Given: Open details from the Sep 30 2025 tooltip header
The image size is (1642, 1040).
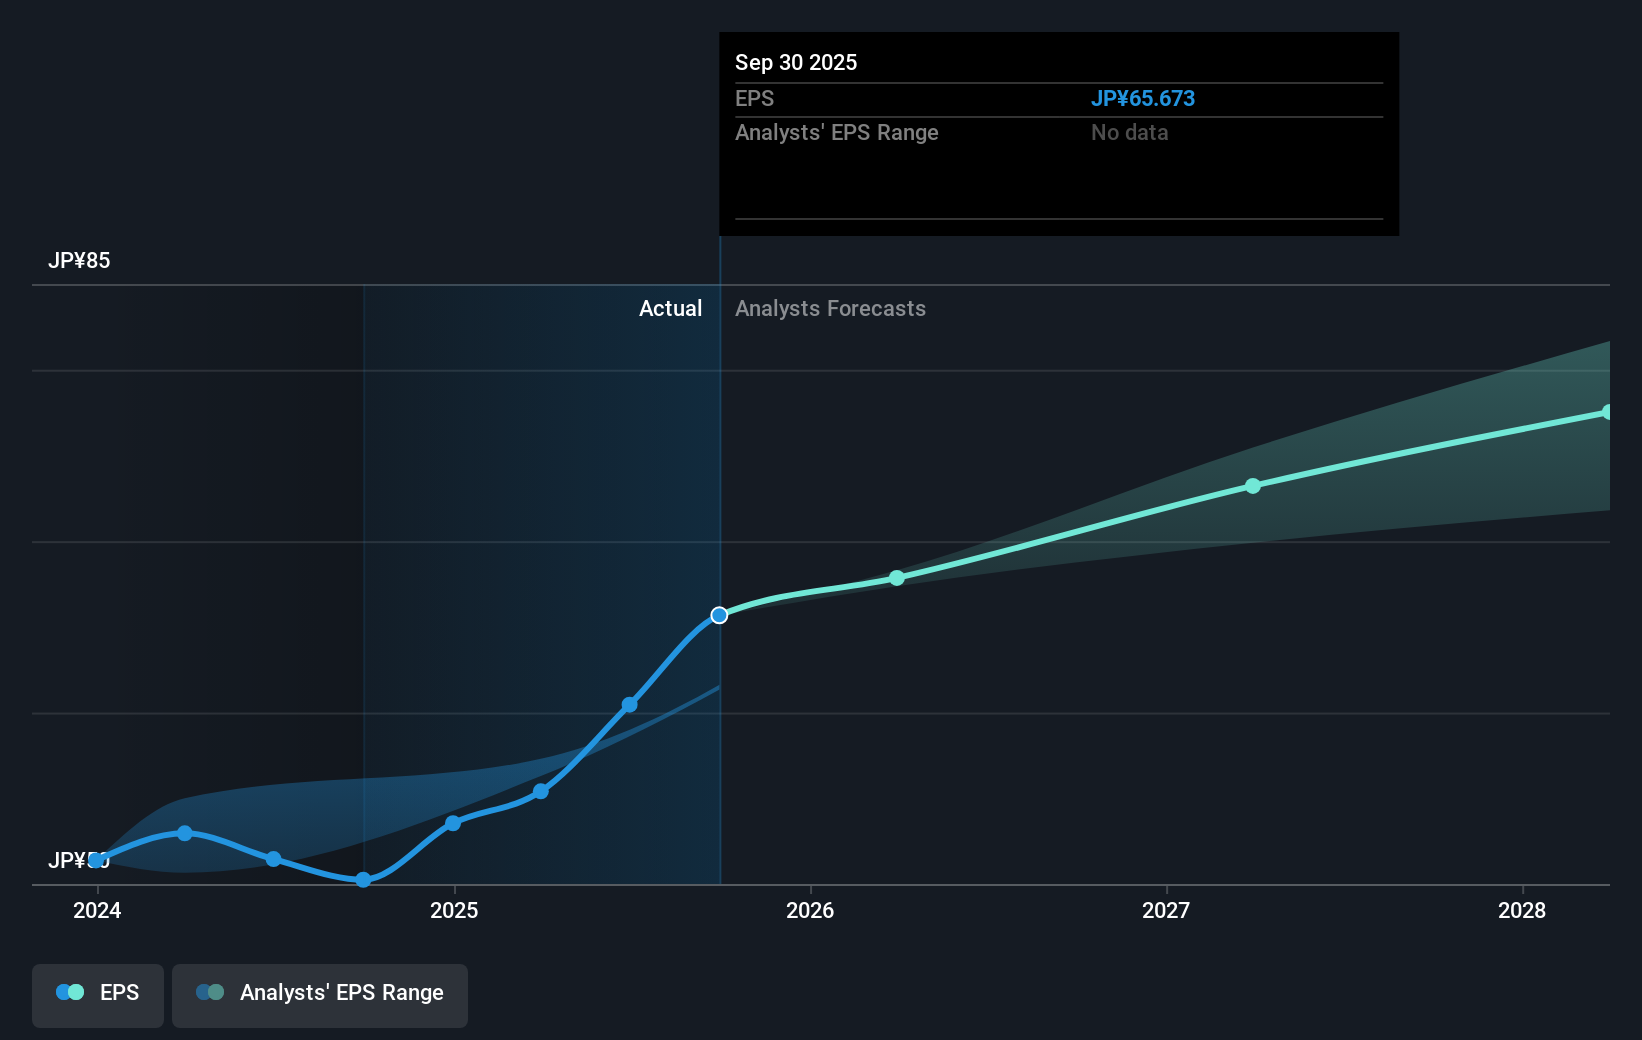Looking at the screenshot, I should tap(795, 62).
